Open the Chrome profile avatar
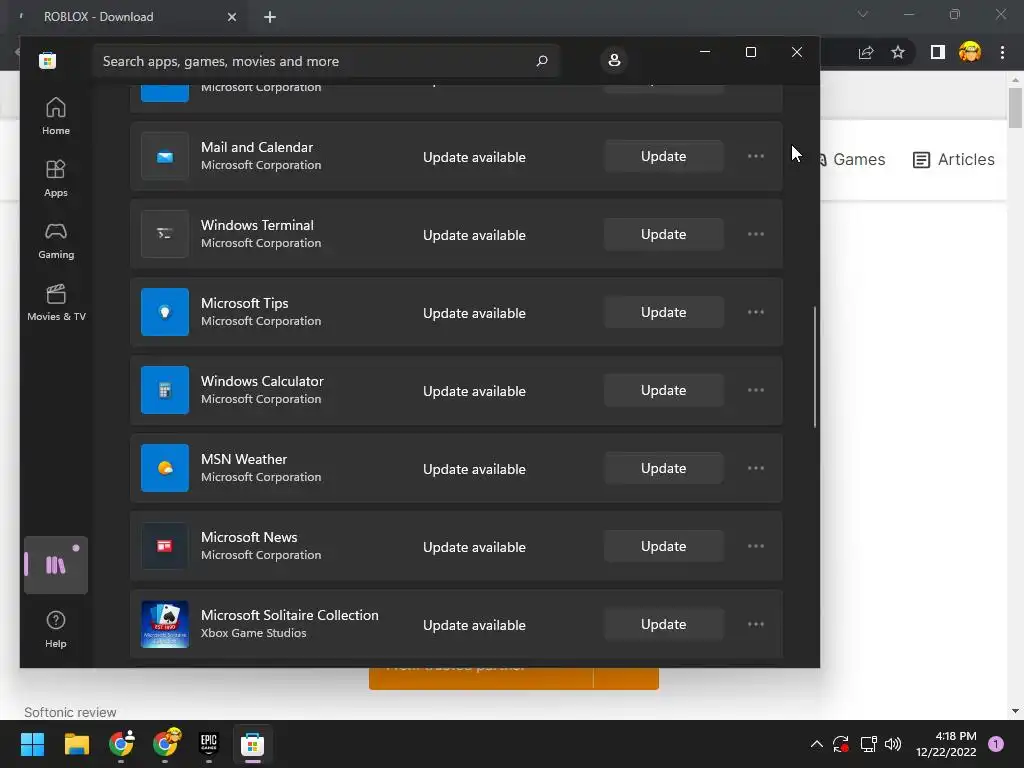This screenshot has width=1024, height=768. coord(970,52)
